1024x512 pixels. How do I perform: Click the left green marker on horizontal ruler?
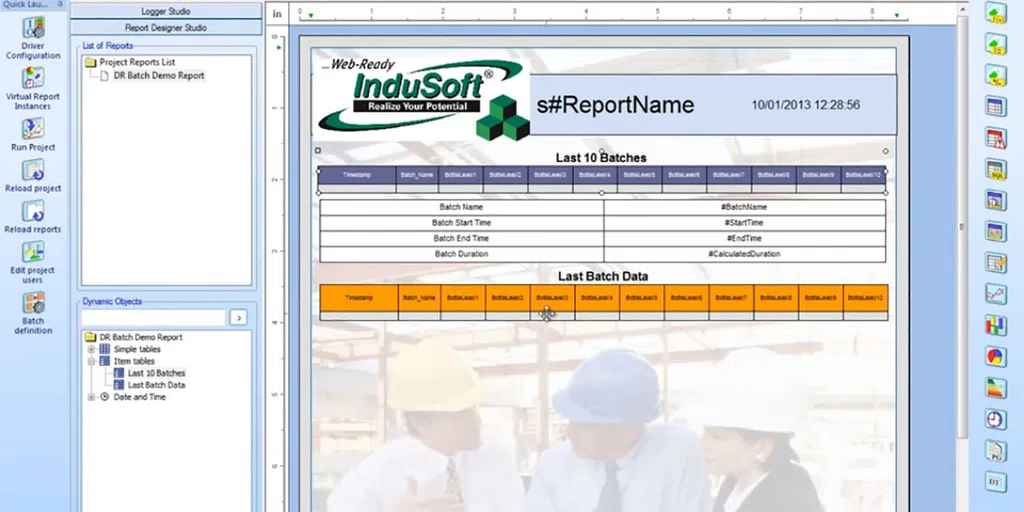[311, 16]
